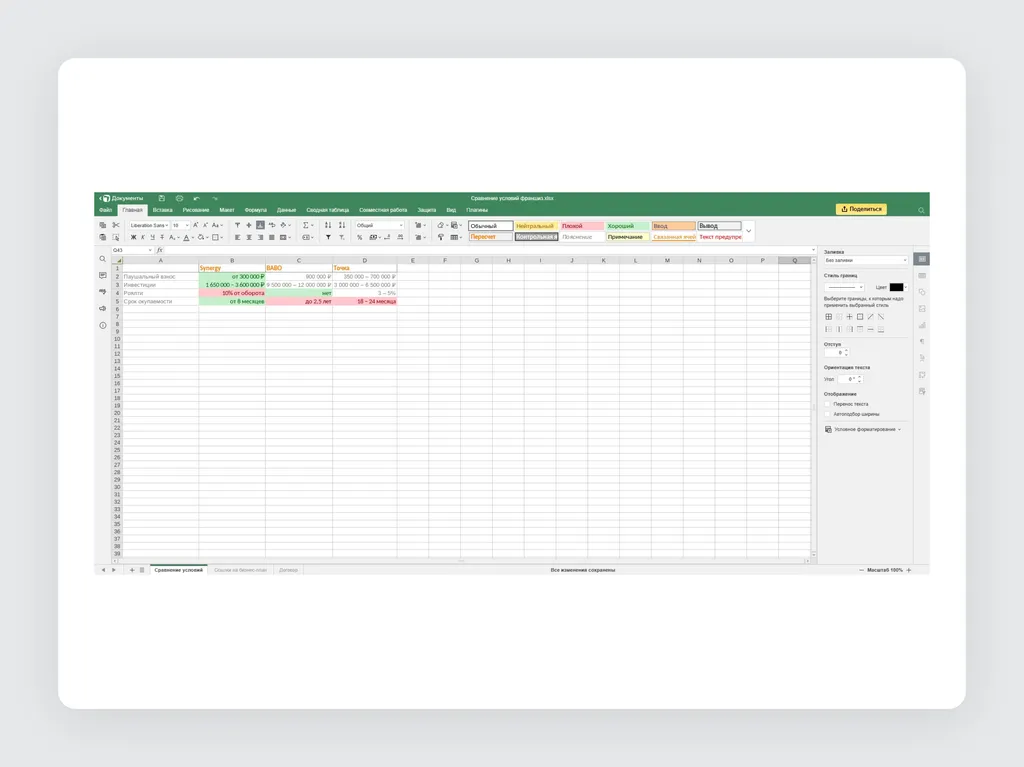Click the copy style paintbrush icon
Image resolution: width=1024 pixels, height=767 pixels.
(x=441, y=237)
